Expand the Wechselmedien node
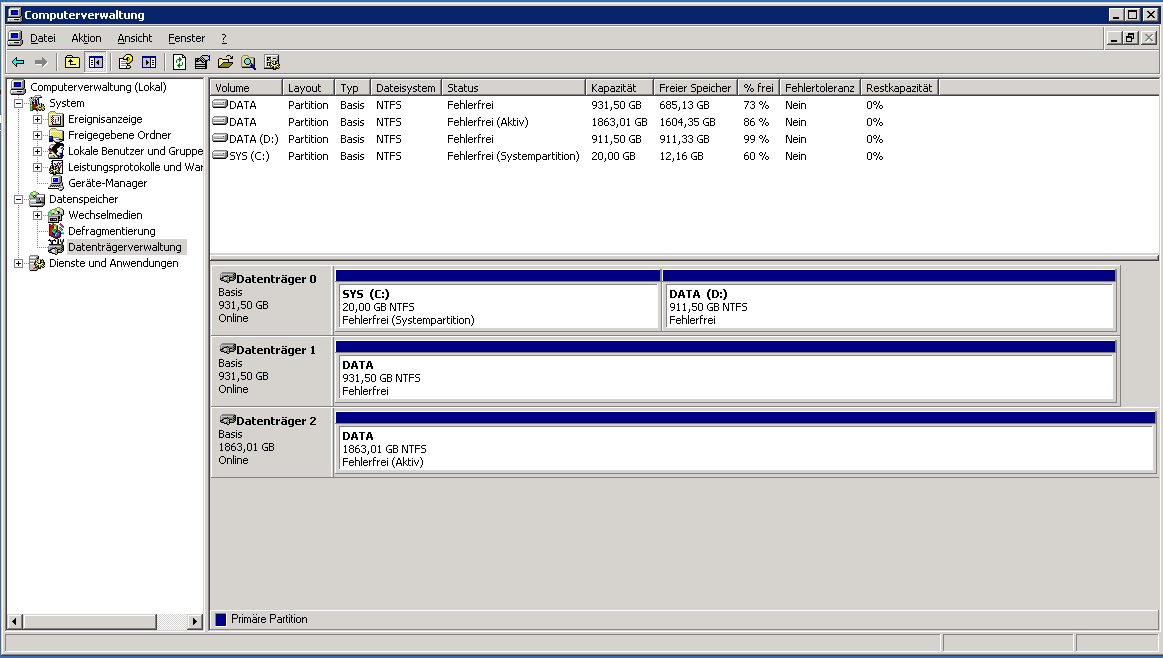 (x=37, y=215)
